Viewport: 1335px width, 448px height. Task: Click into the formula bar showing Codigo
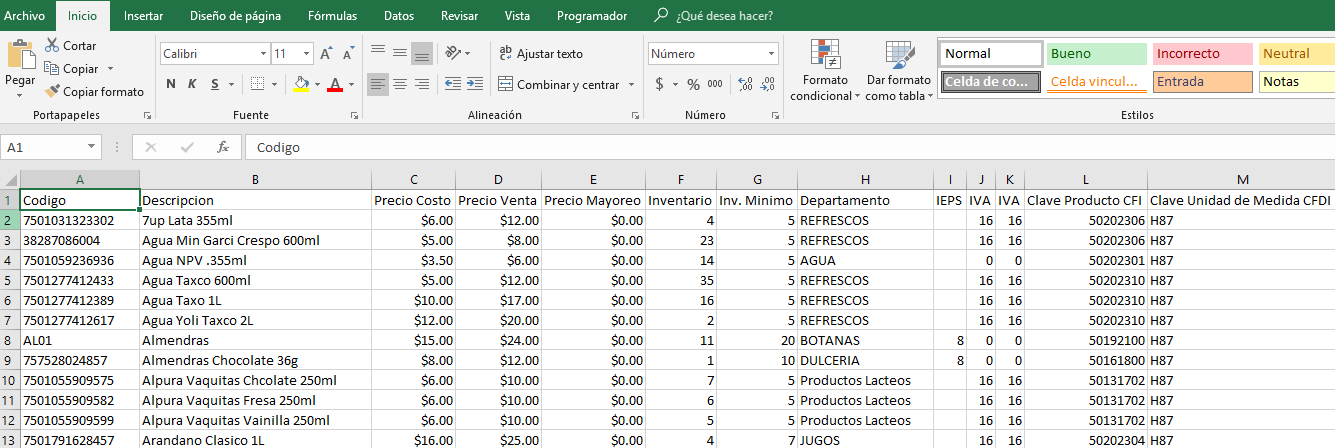pos(788,147)
